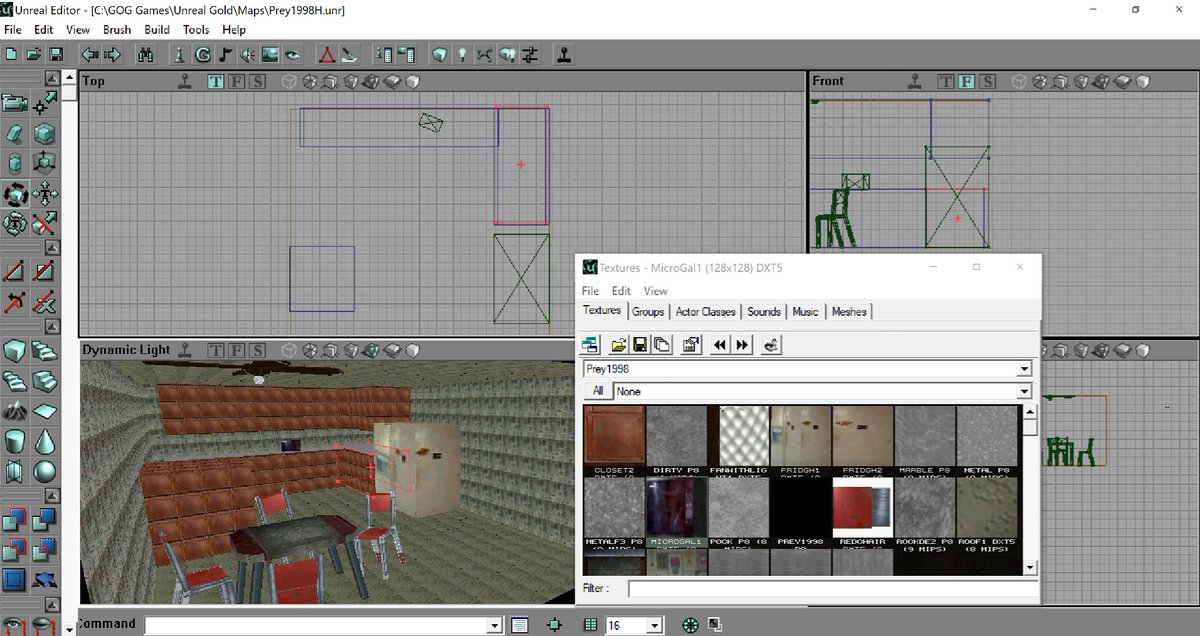Toggle wireframe render mode in Top viewport

(289, 82)
